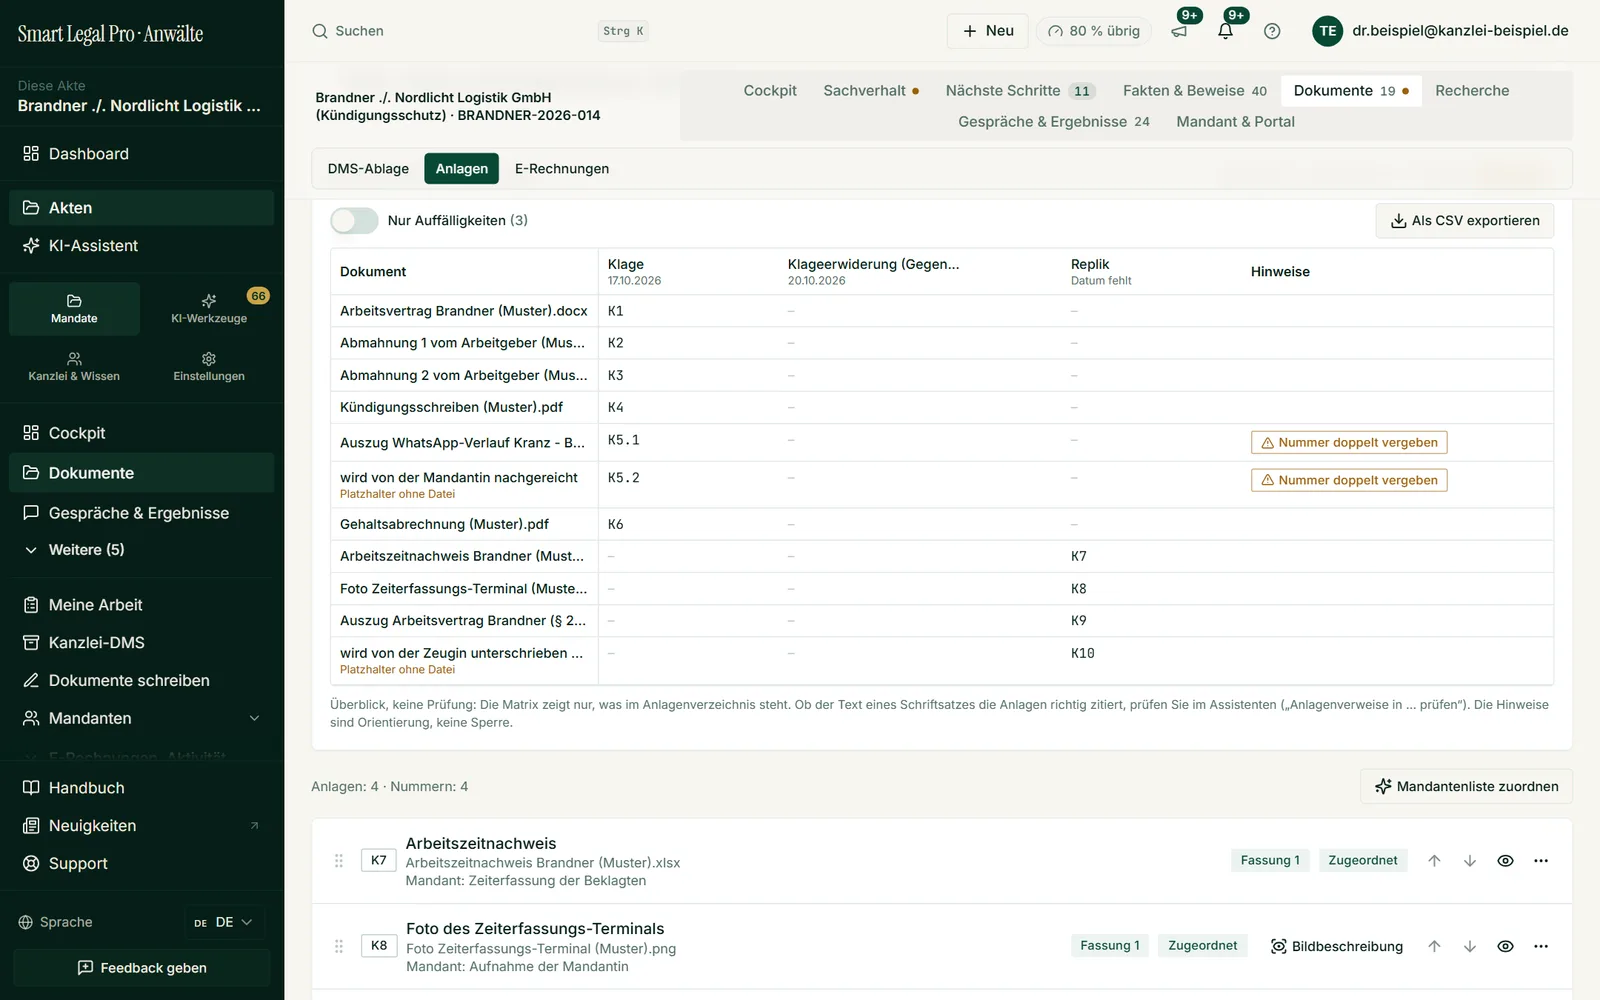1600x1000 pixels.
Task: Focus the Suchen search field
Action: [x=480, y=31]
